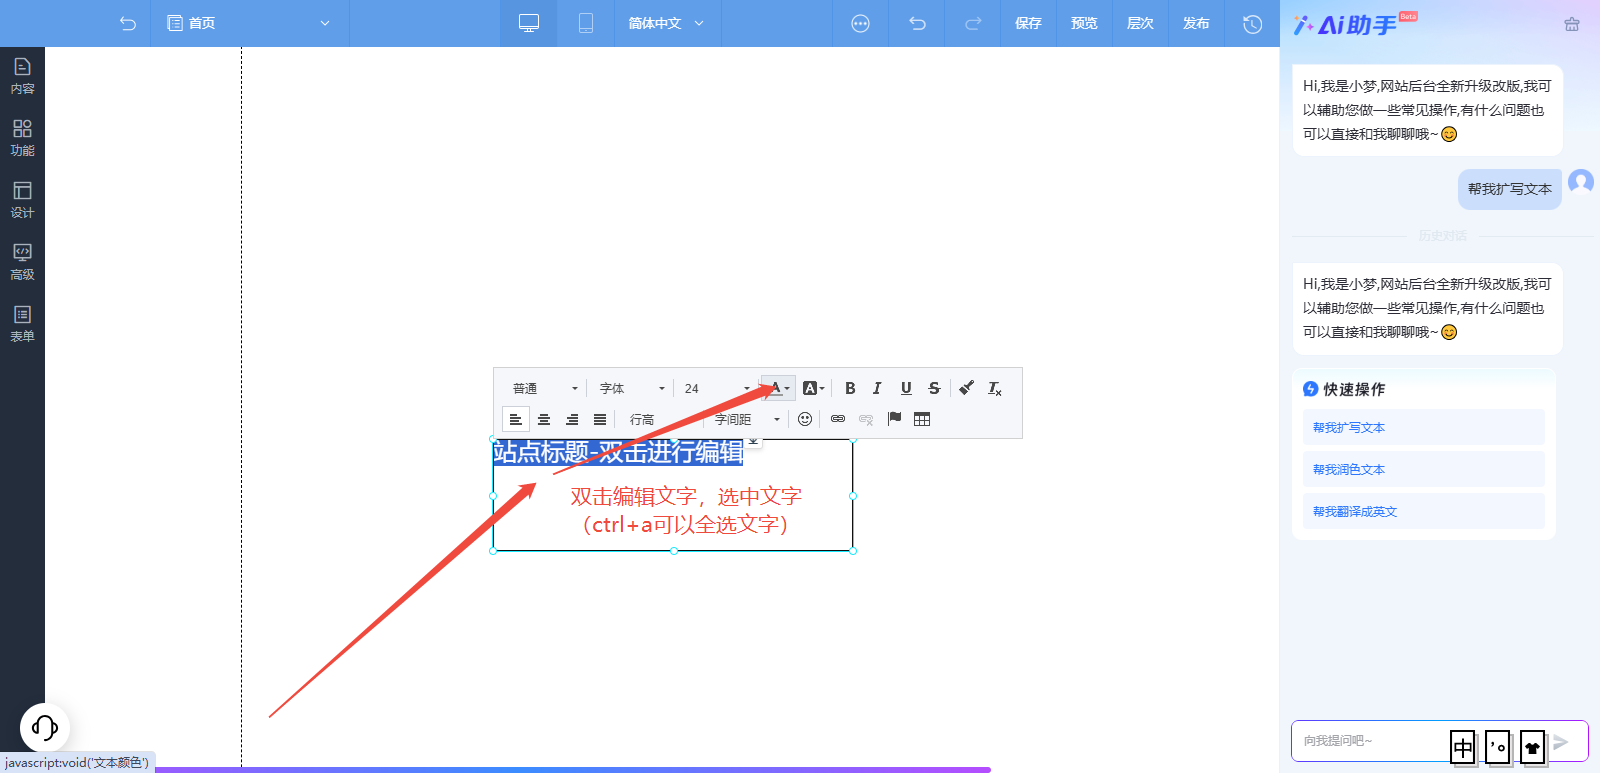Click the punctuation mode IME icon

1497,746
